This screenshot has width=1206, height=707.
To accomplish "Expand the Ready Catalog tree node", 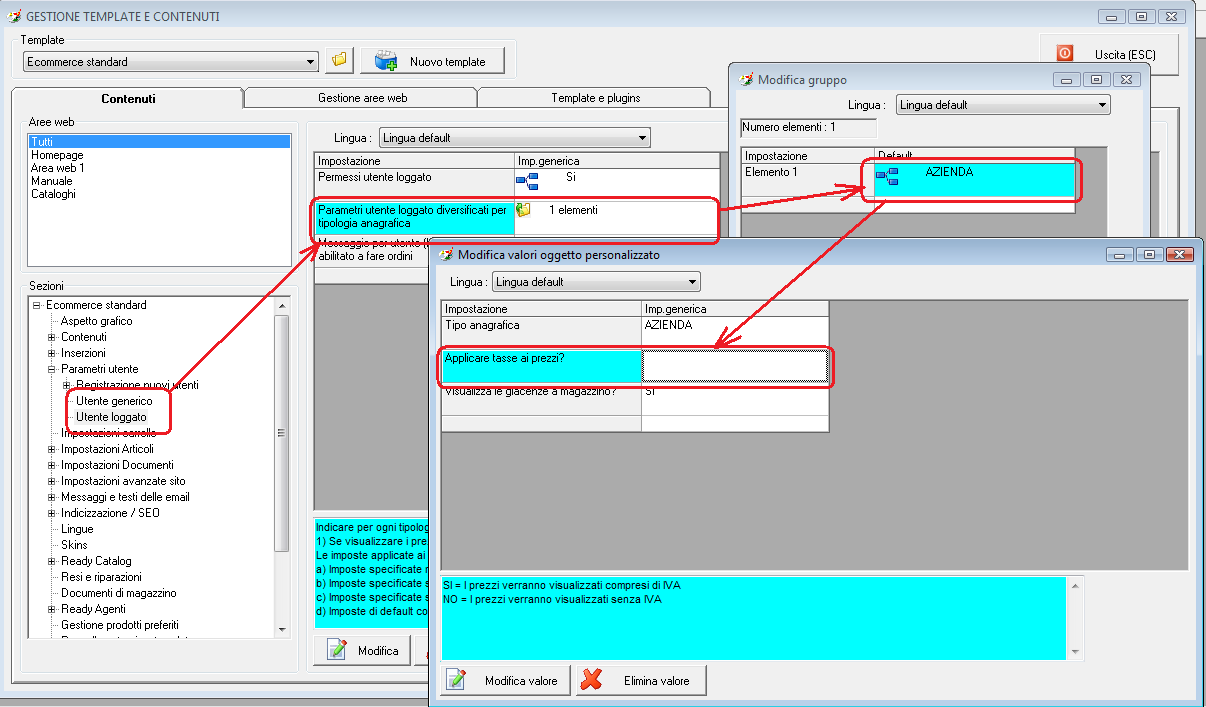I will pyautogui.click(x=52, y=561).
